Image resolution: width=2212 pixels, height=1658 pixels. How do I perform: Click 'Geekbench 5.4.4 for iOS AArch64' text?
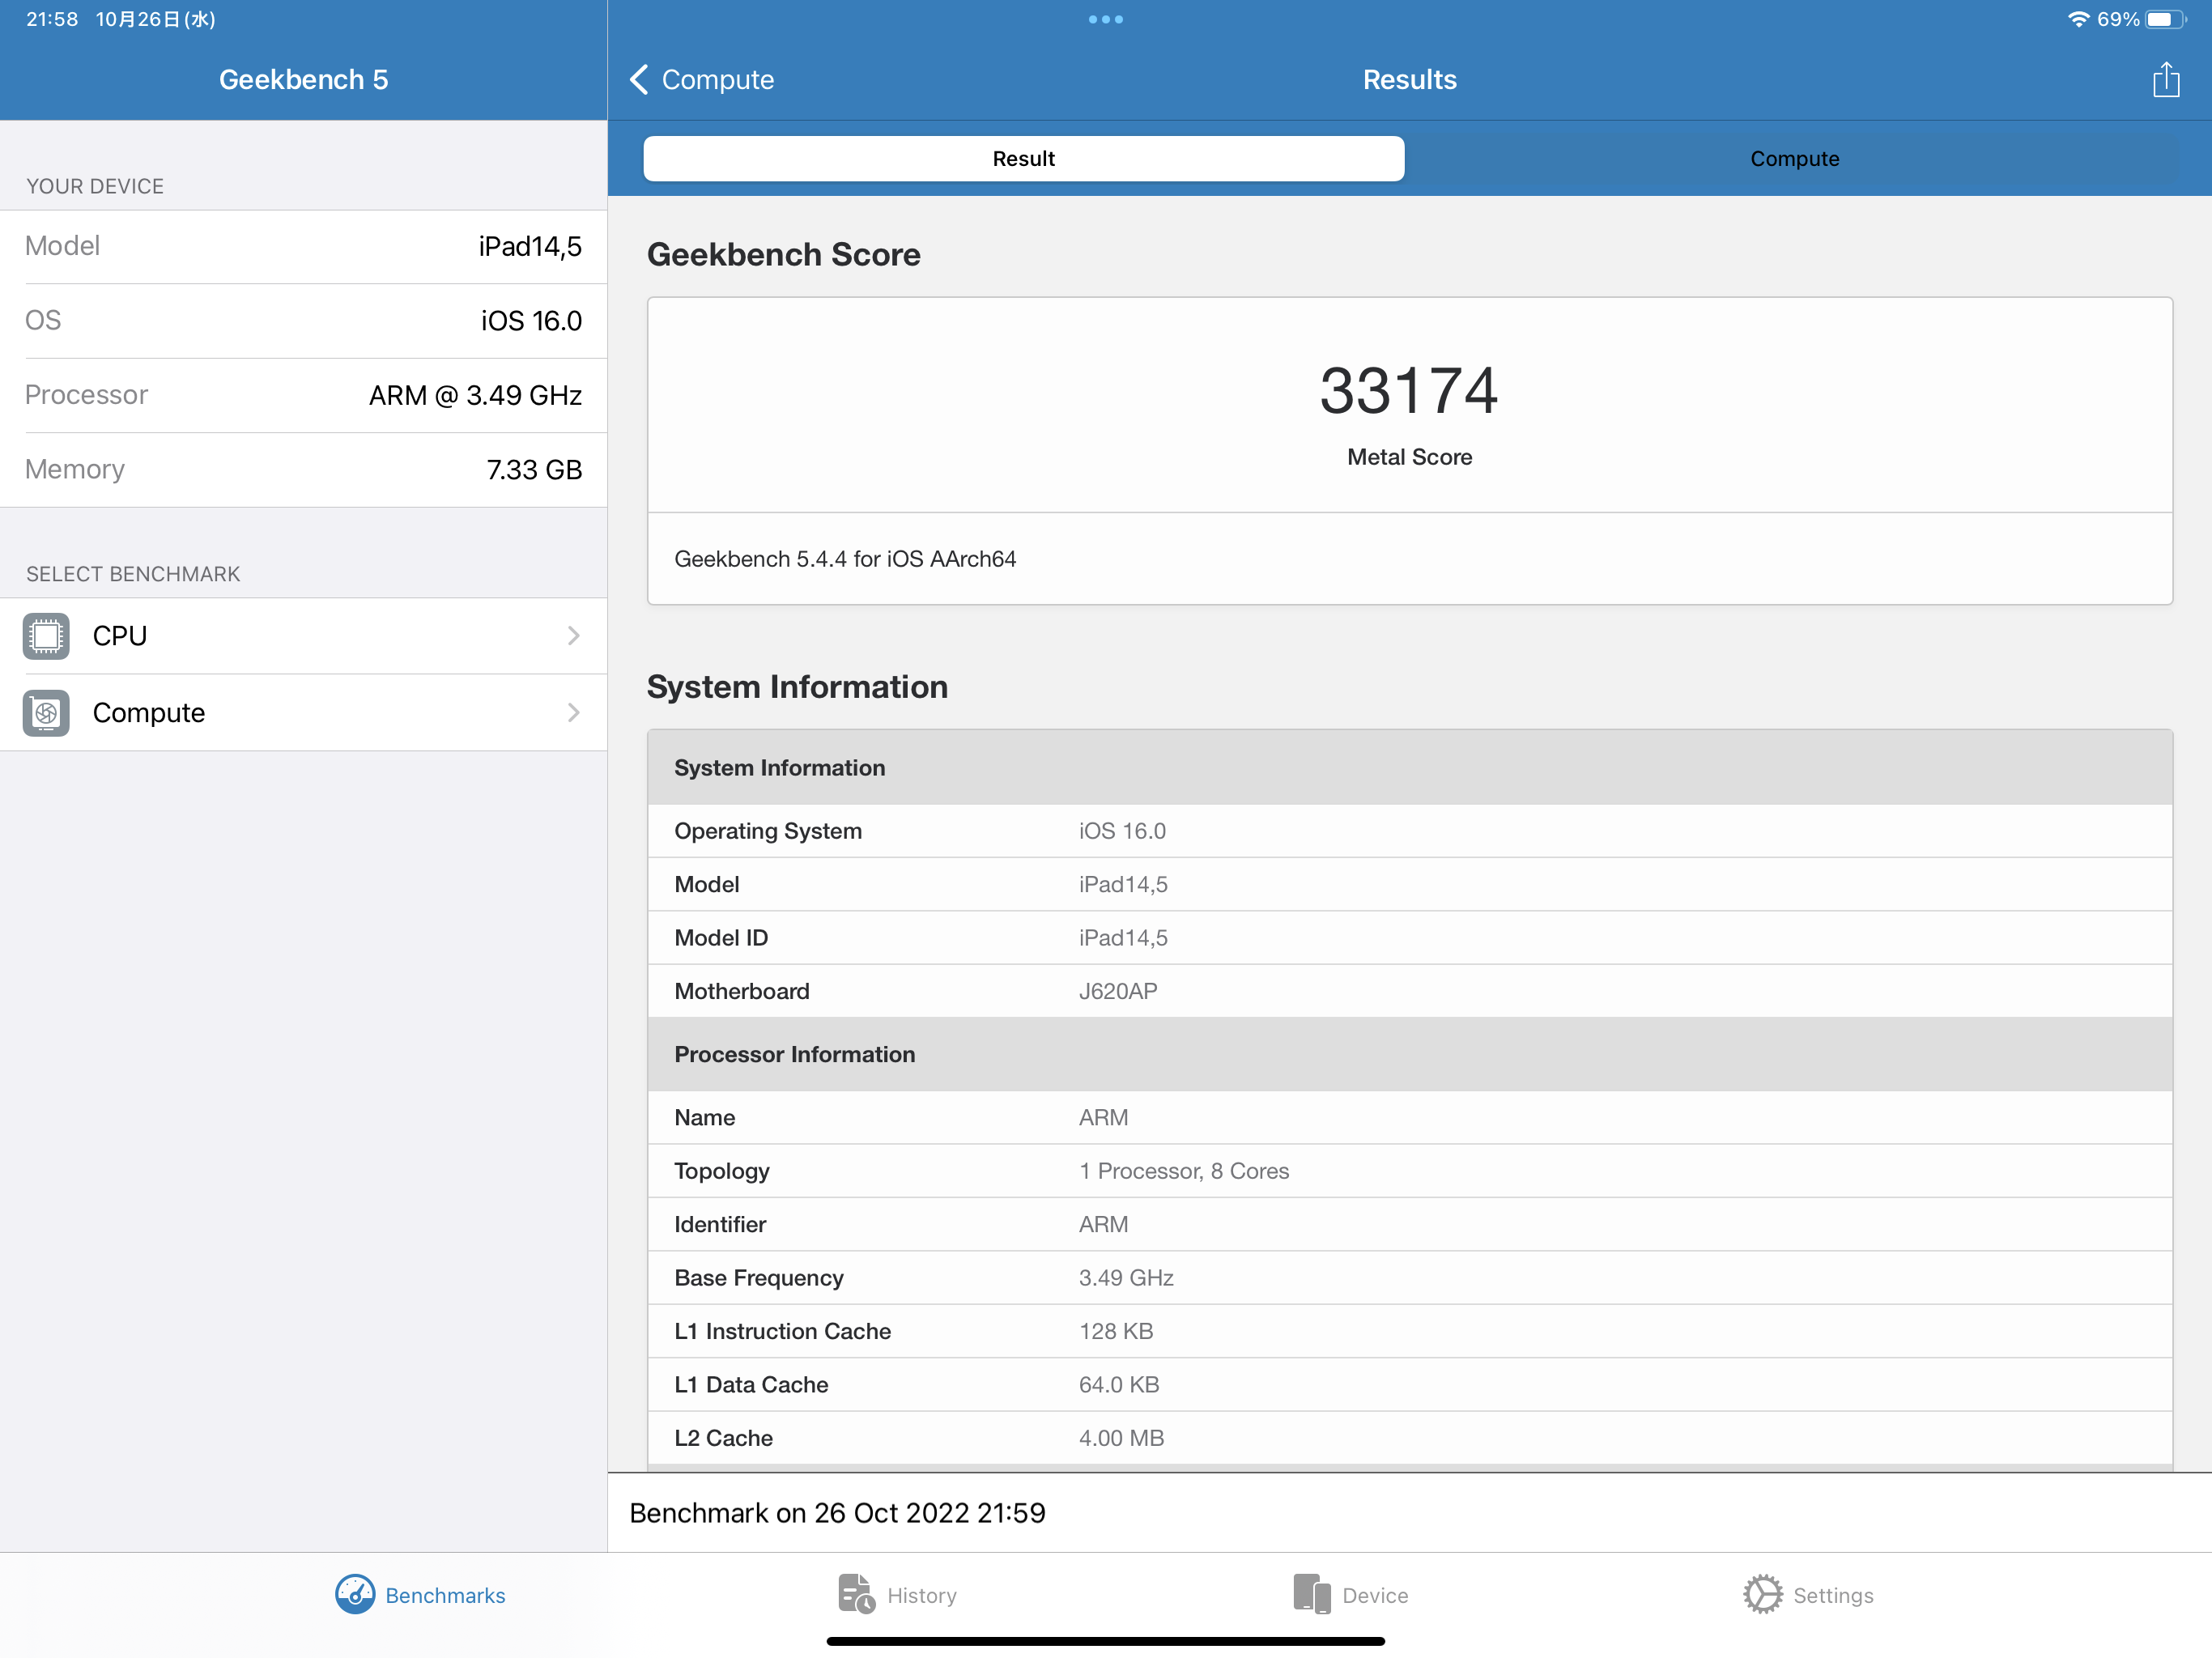[x=845, y=559]
